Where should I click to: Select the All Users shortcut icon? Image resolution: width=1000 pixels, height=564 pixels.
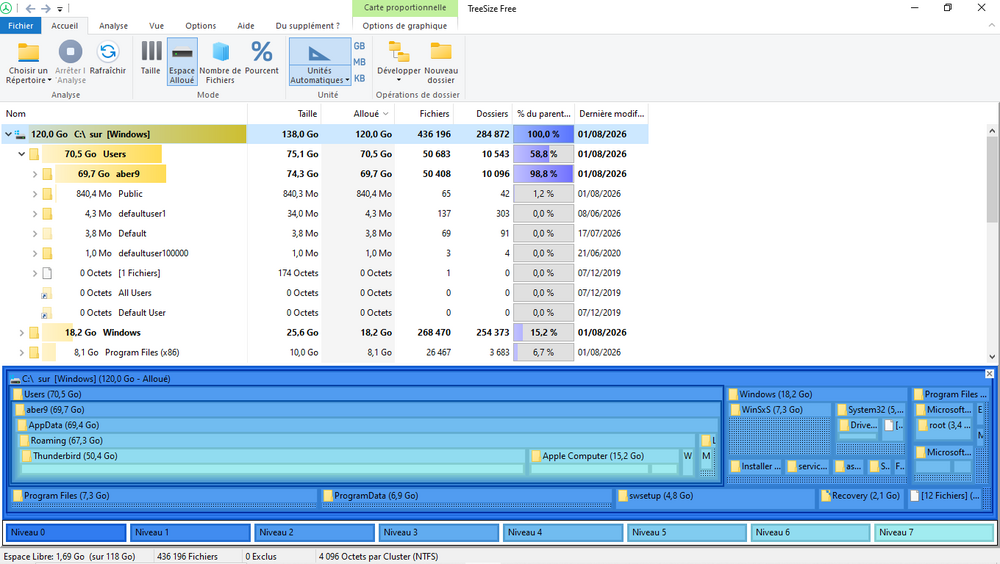coord(46,293)
